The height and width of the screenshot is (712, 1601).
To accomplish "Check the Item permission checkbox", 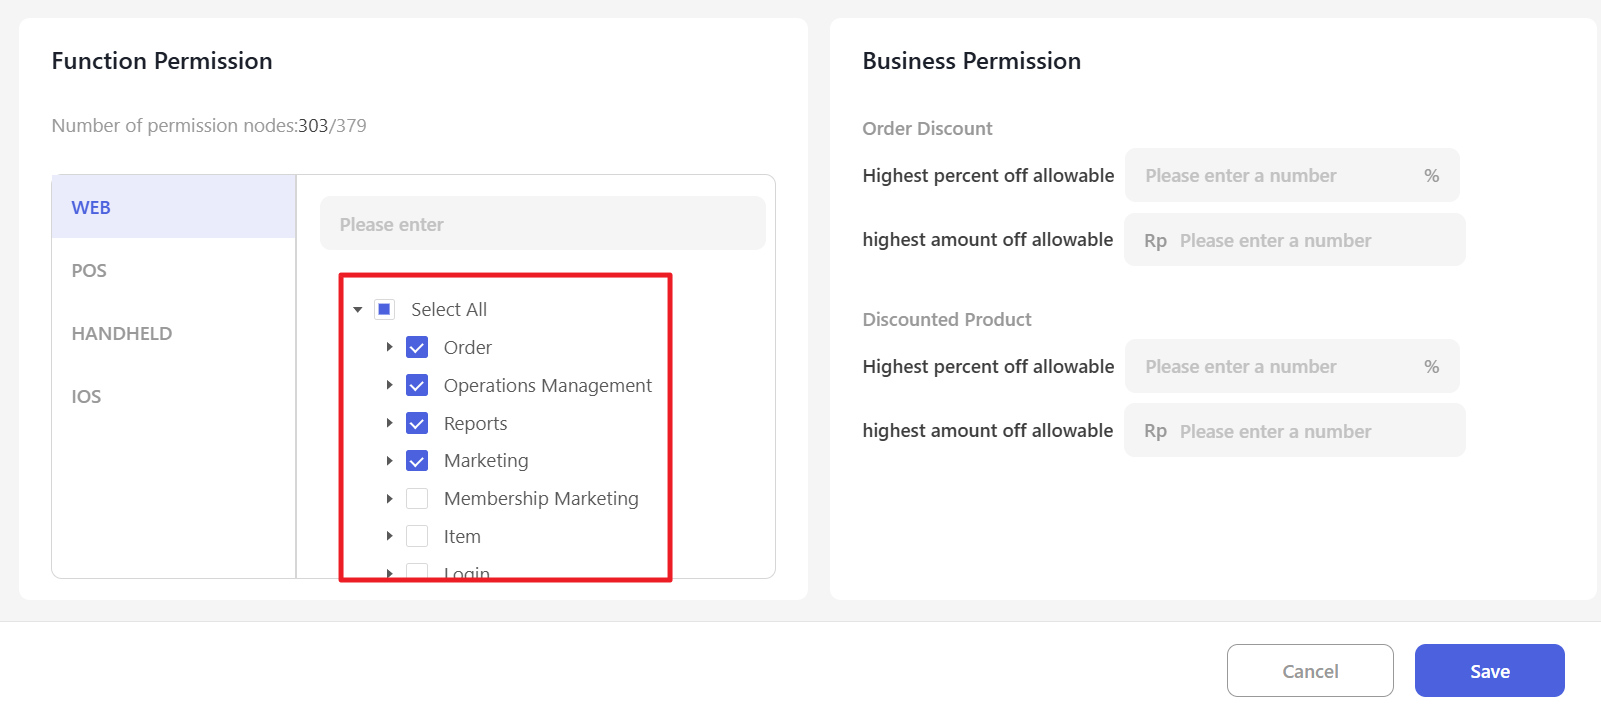I will (417, 537).
